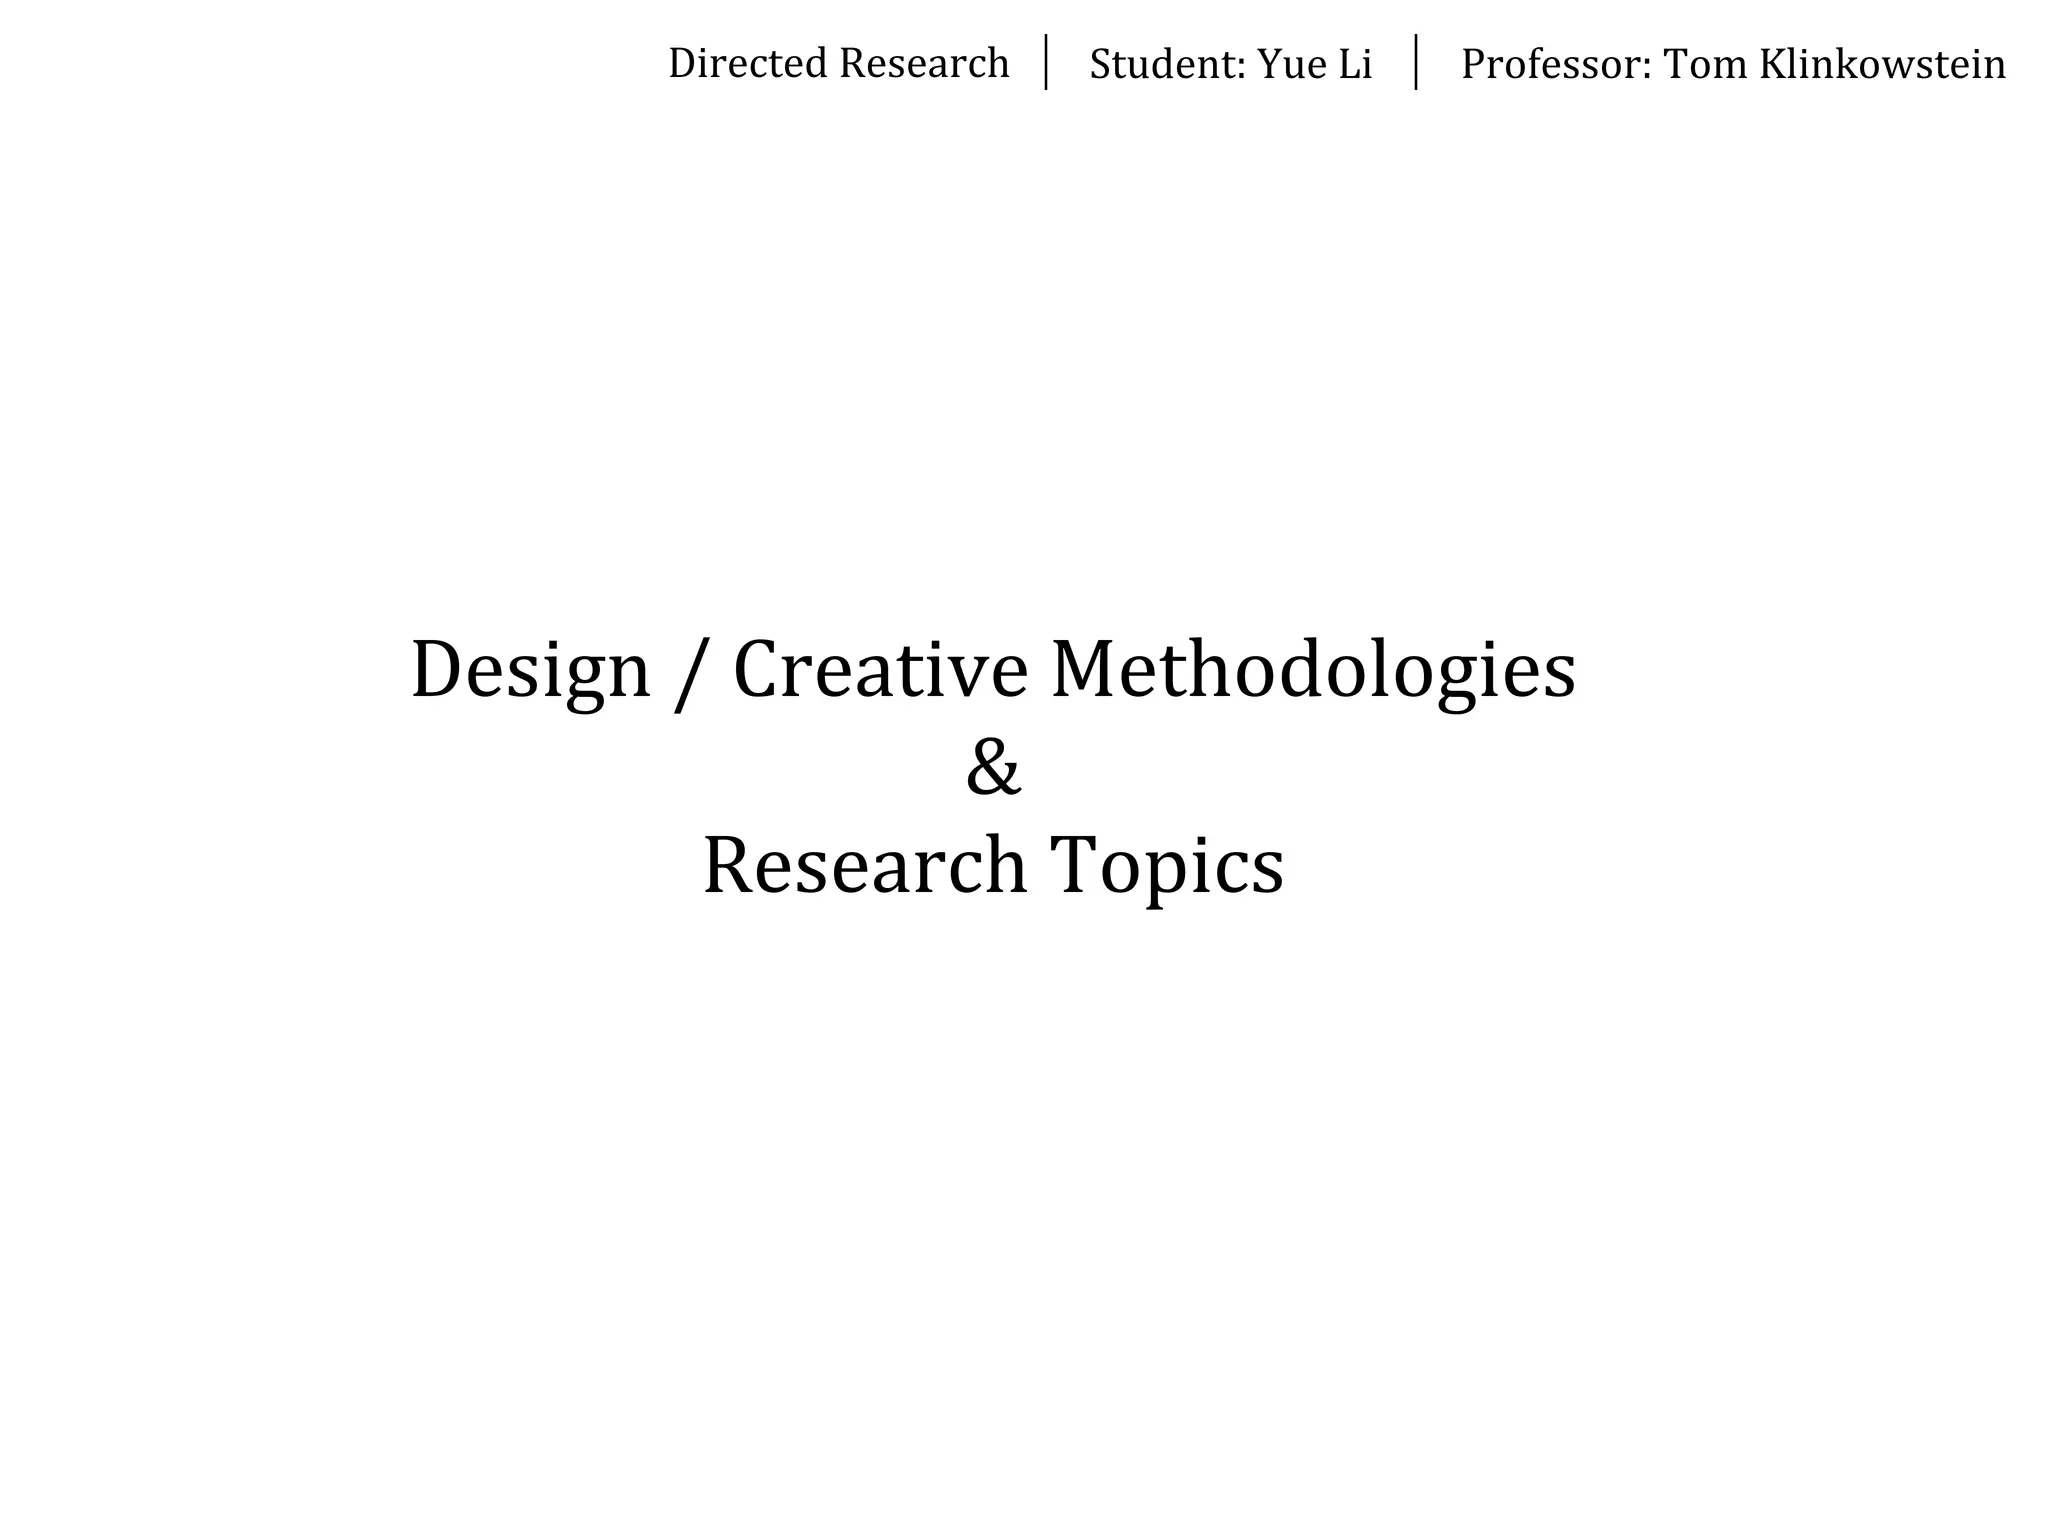Click the ampersand symbol in the title
Screen dimensions: 2048x1536
pyautogui.click(x=993, y=768)
